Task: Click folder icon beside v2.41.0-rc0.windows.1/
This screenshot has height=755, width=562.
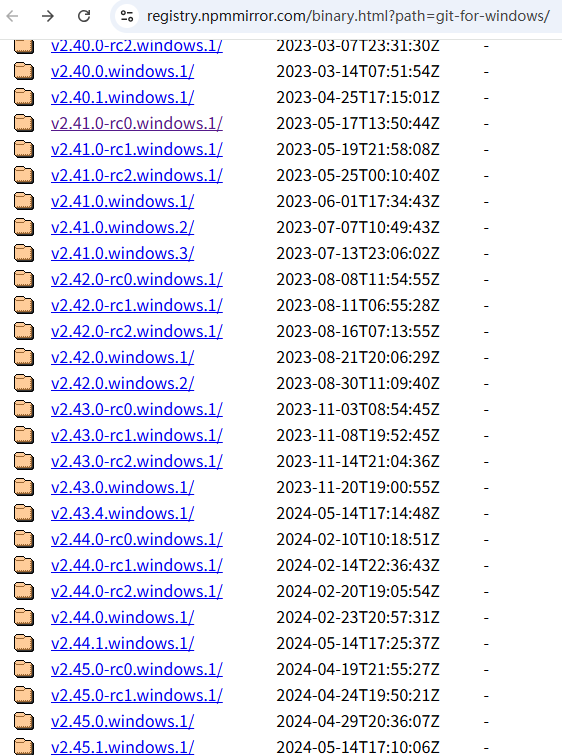Action: tap(24, 123)
